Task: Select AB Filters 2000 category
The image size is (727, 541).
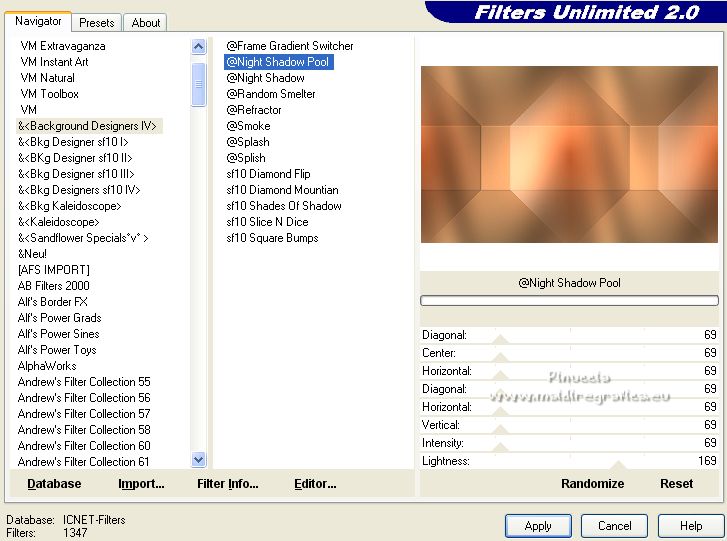Action: click(x=53, y=286)
